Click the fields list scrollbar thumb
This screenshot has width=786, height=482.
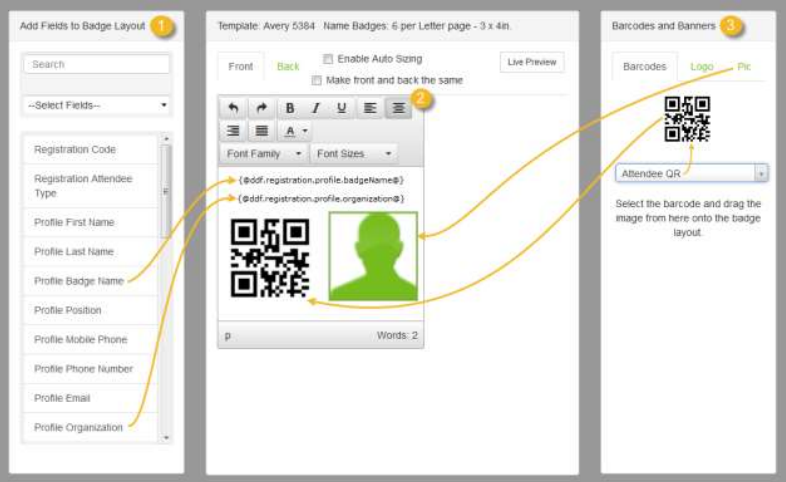point(166,191)
